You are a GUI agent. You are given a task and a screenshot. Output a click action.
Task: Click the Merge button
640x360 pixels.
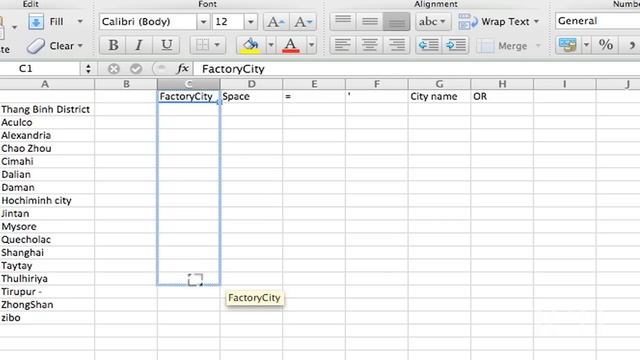pos(502,46)
